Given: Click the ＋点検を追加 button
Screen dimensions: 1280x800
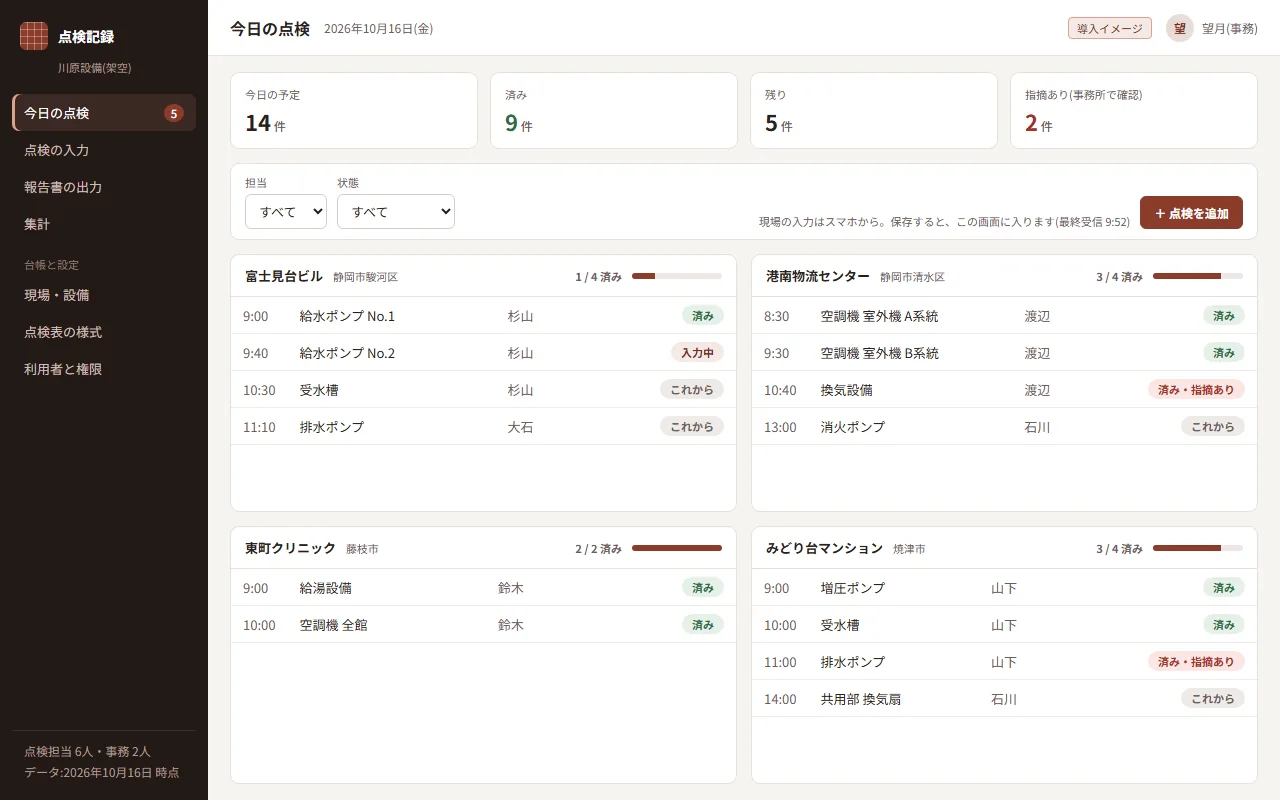Looking at the screenshot, I should (x=1191, y=213).
